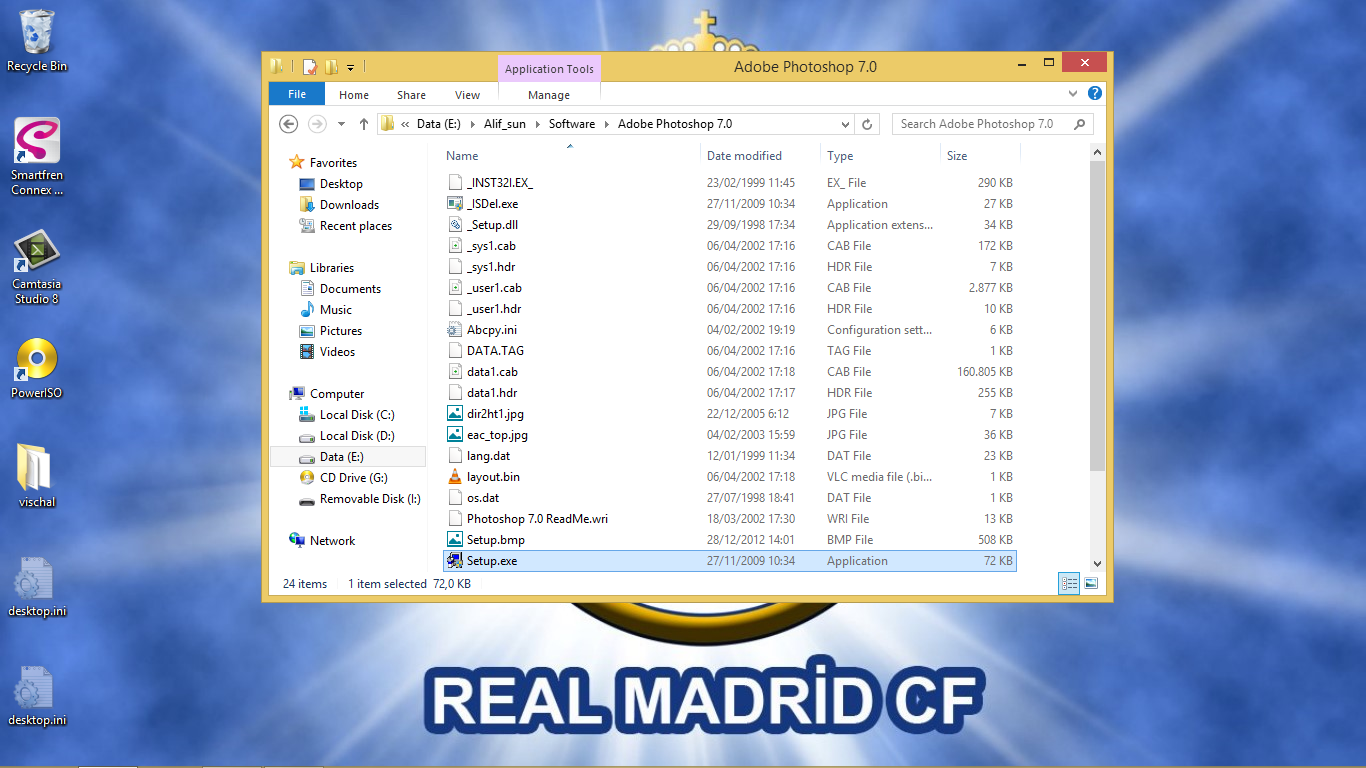Toggle sort order on Name column
Image resolution: width=1366 pixels, height=768 pixels.
click(461, 155)
